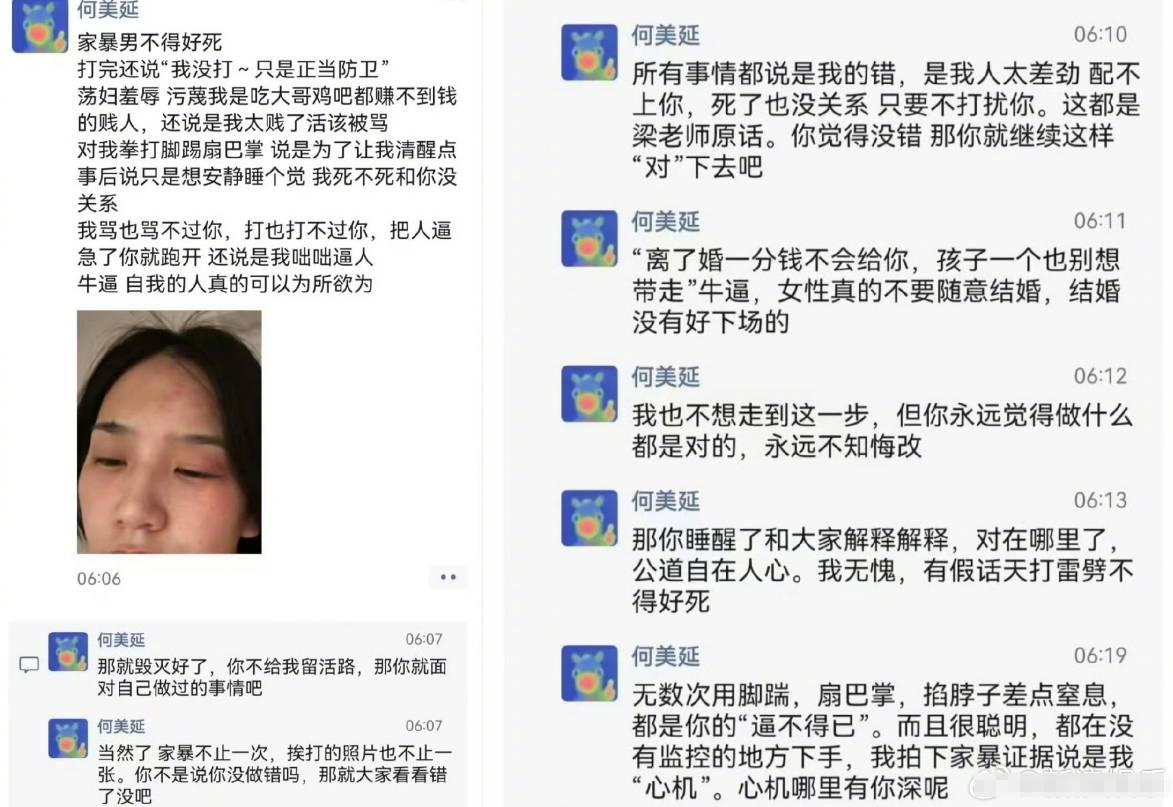Image resolution: width=1173 pixels, height=807 pixels.
Task: Tap the avatar of the 06:13 comment
Action: pos(589,518)
